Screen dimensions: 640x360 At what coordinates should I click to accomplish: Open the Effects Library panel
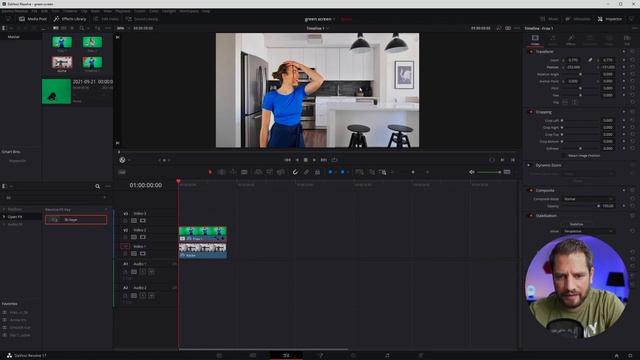pyautogui.click(x=70, y=19)
